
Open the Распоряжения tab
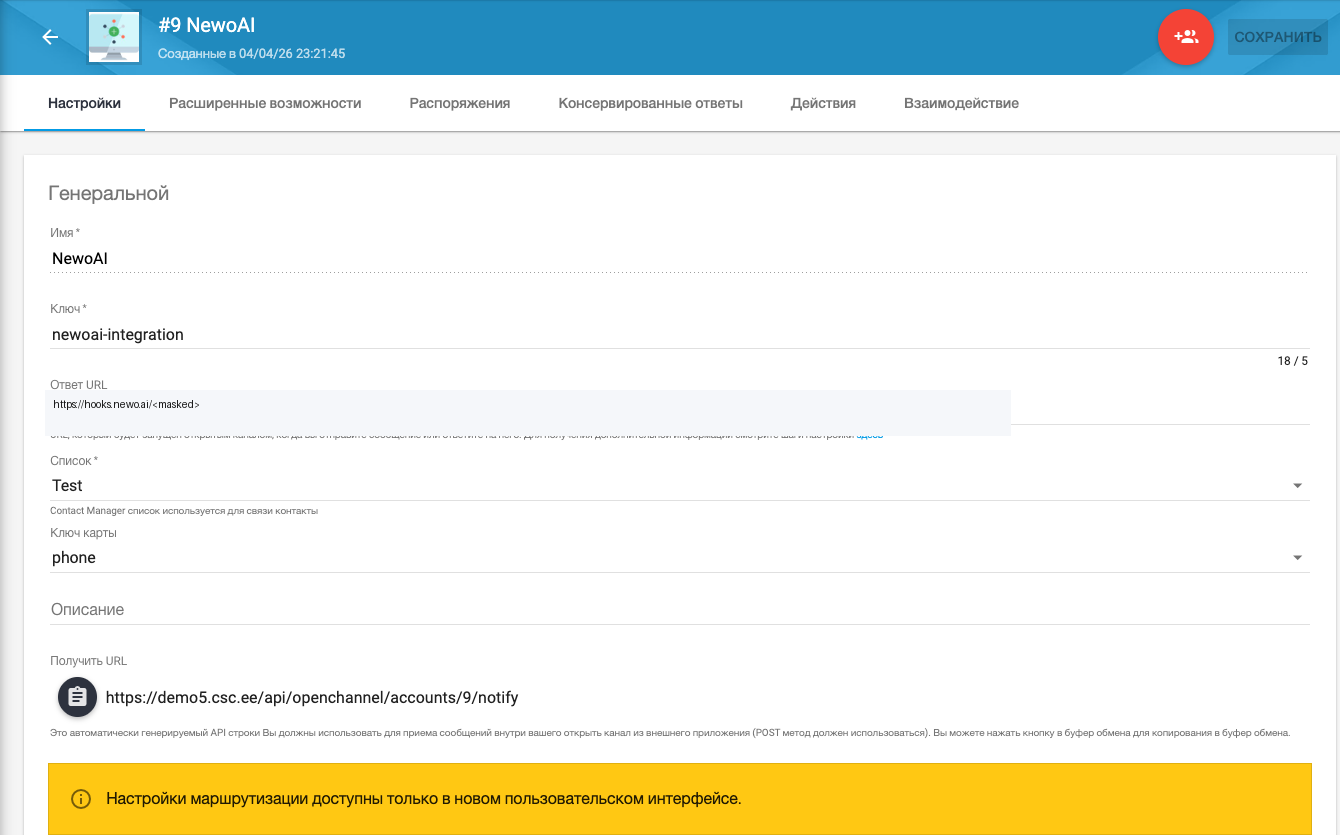[460, 103]
